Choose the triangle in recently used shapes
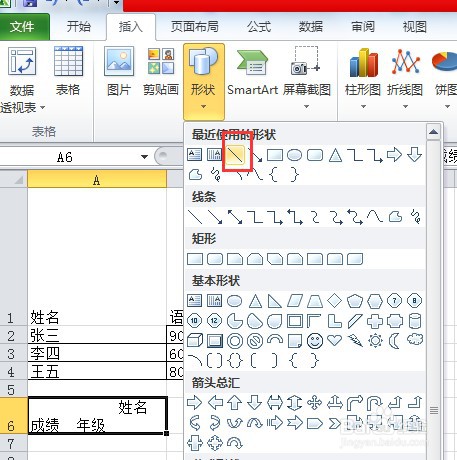 coord(335,155)
